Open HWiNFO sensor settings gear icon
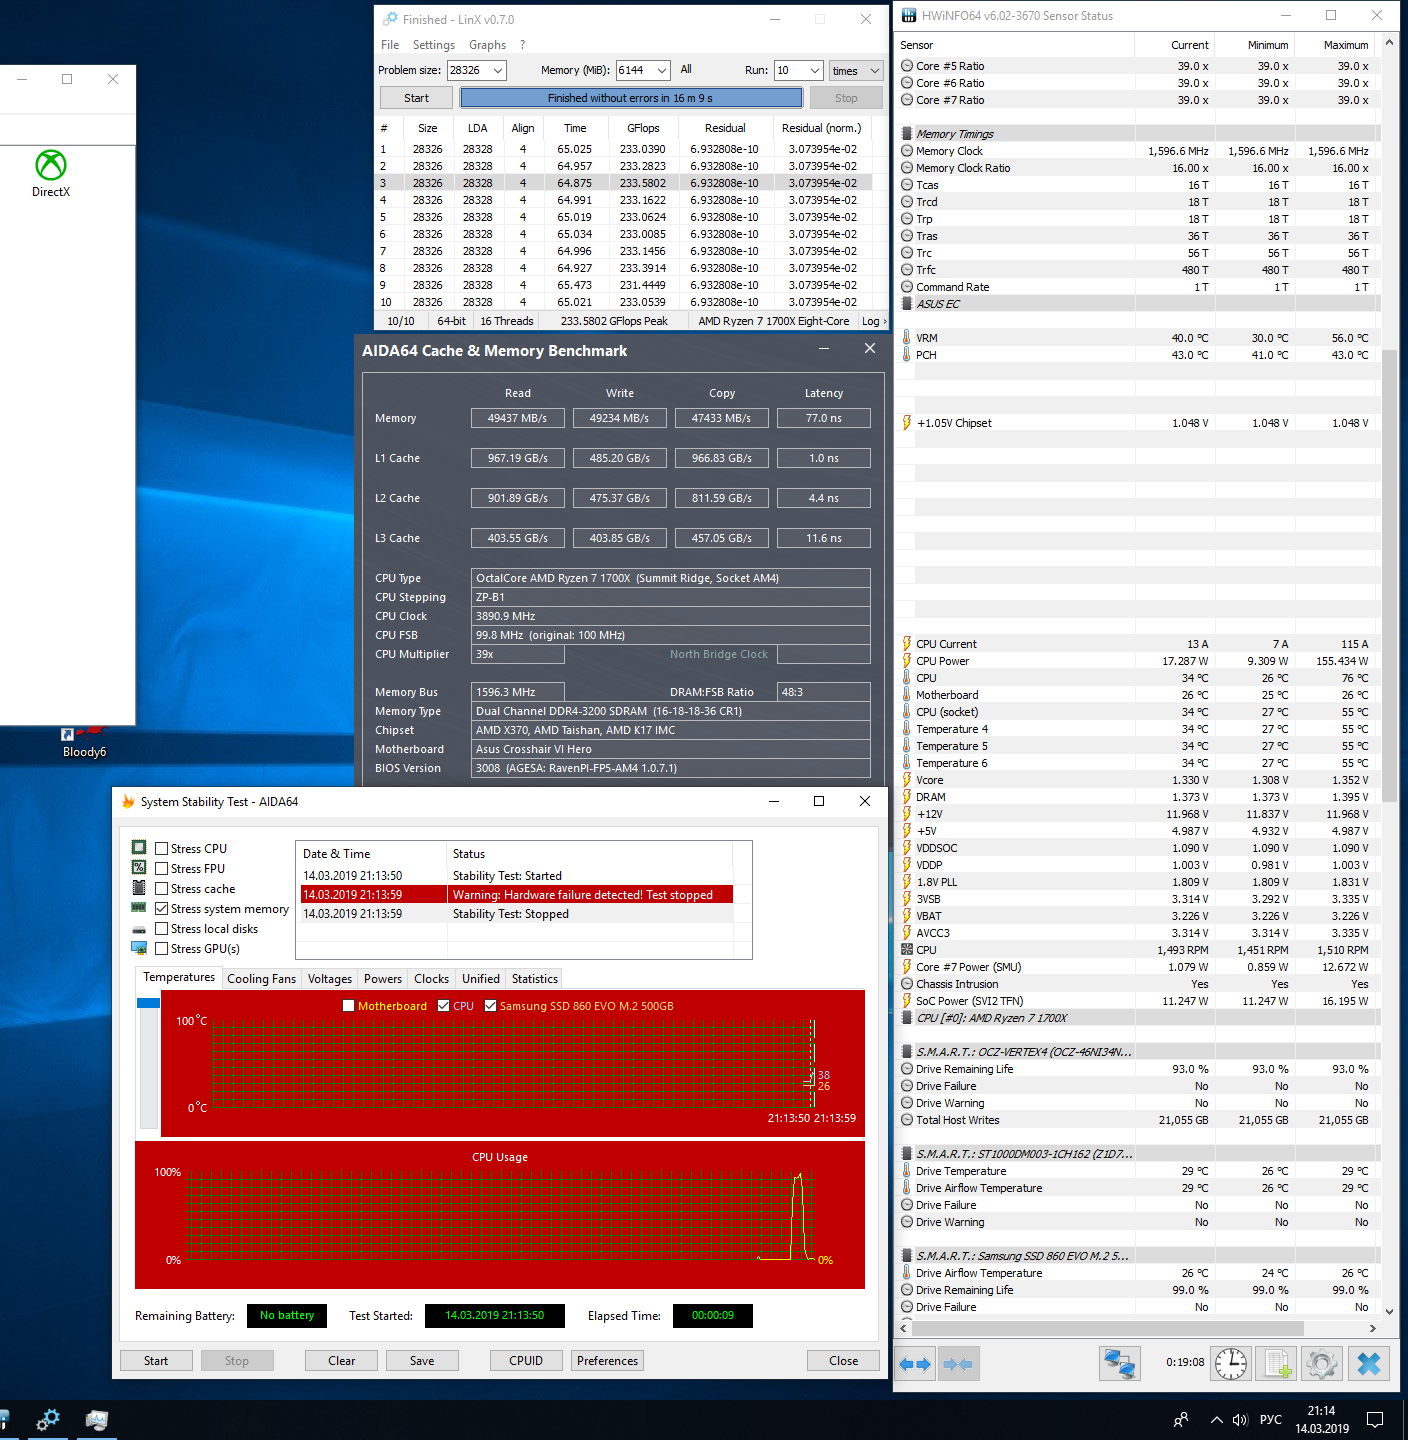Screen dimensions: 1408x1440 pos(1321,1364)
